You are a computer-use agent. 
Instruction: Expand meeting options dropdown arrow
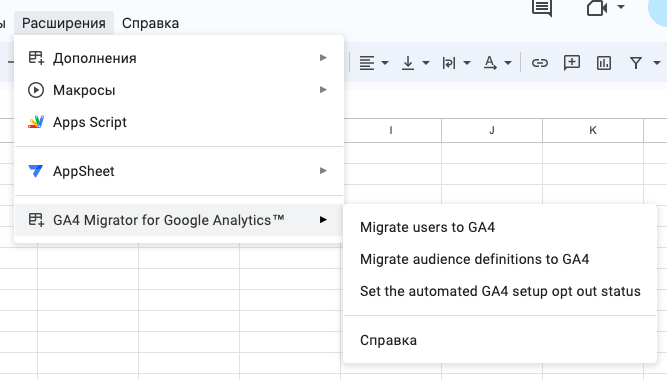pos(621,7)
